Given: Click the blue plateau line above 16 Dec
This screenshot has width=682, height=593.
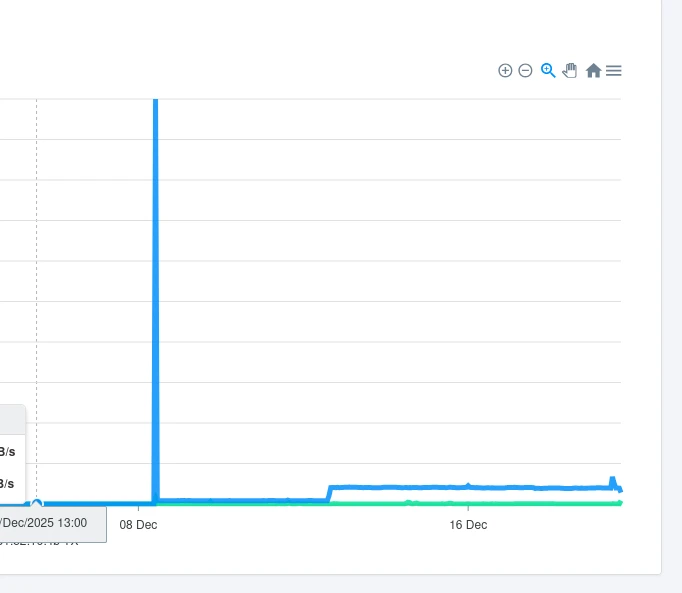Looking at the screenshot, I should (468, 487).
